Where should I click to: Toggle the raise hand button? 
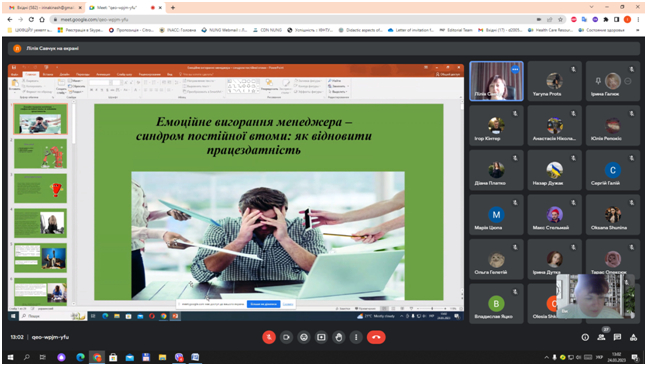(339, 337)
